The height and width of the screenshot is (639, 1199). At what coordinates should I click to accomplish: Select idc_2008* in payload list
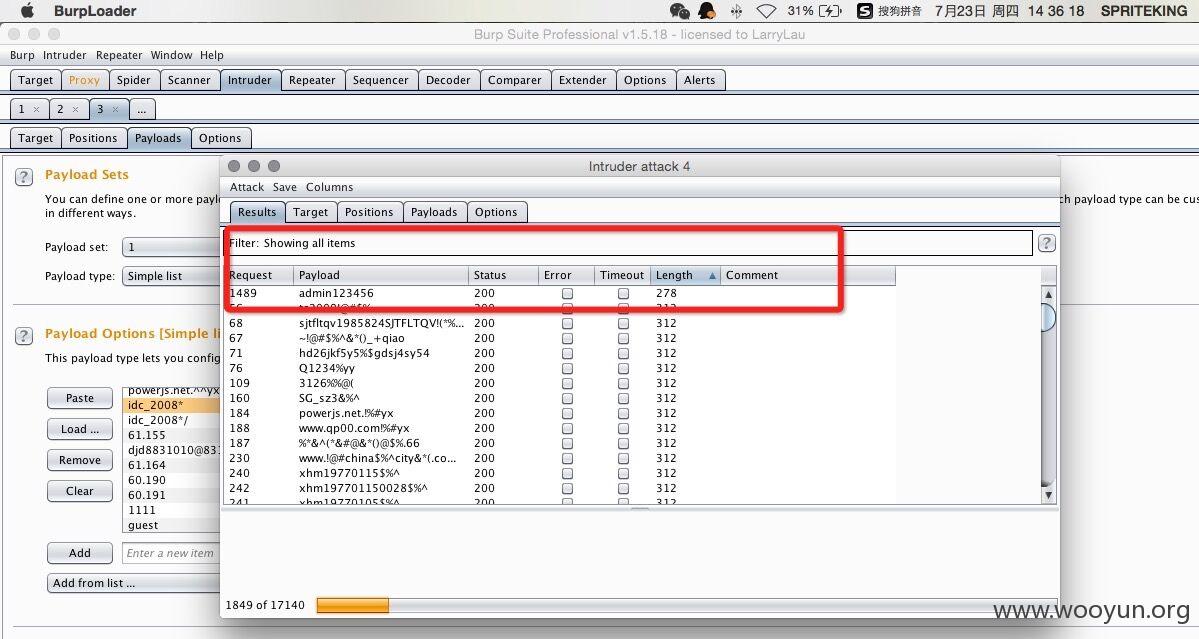point(171,405)
